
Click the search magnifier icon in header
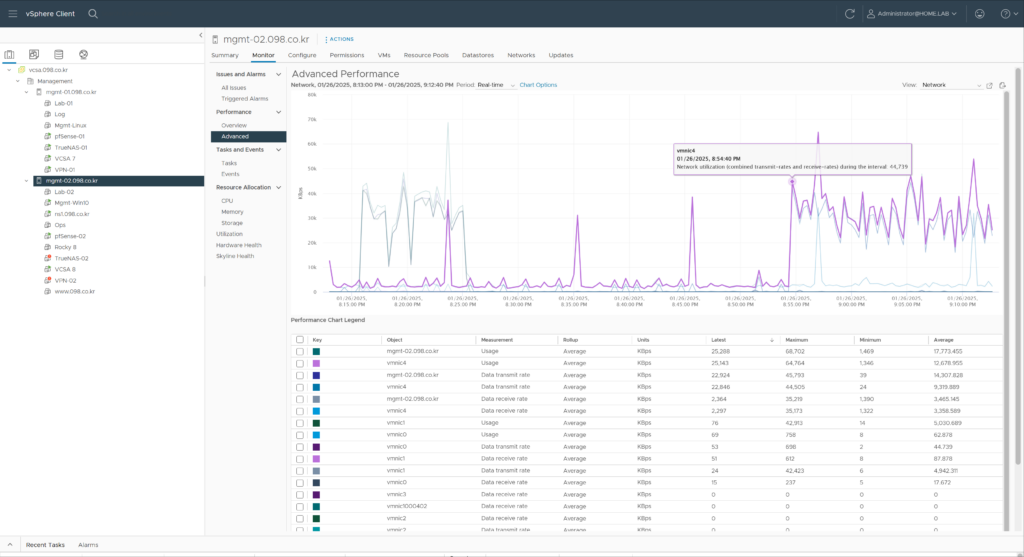tap(93, 13)
